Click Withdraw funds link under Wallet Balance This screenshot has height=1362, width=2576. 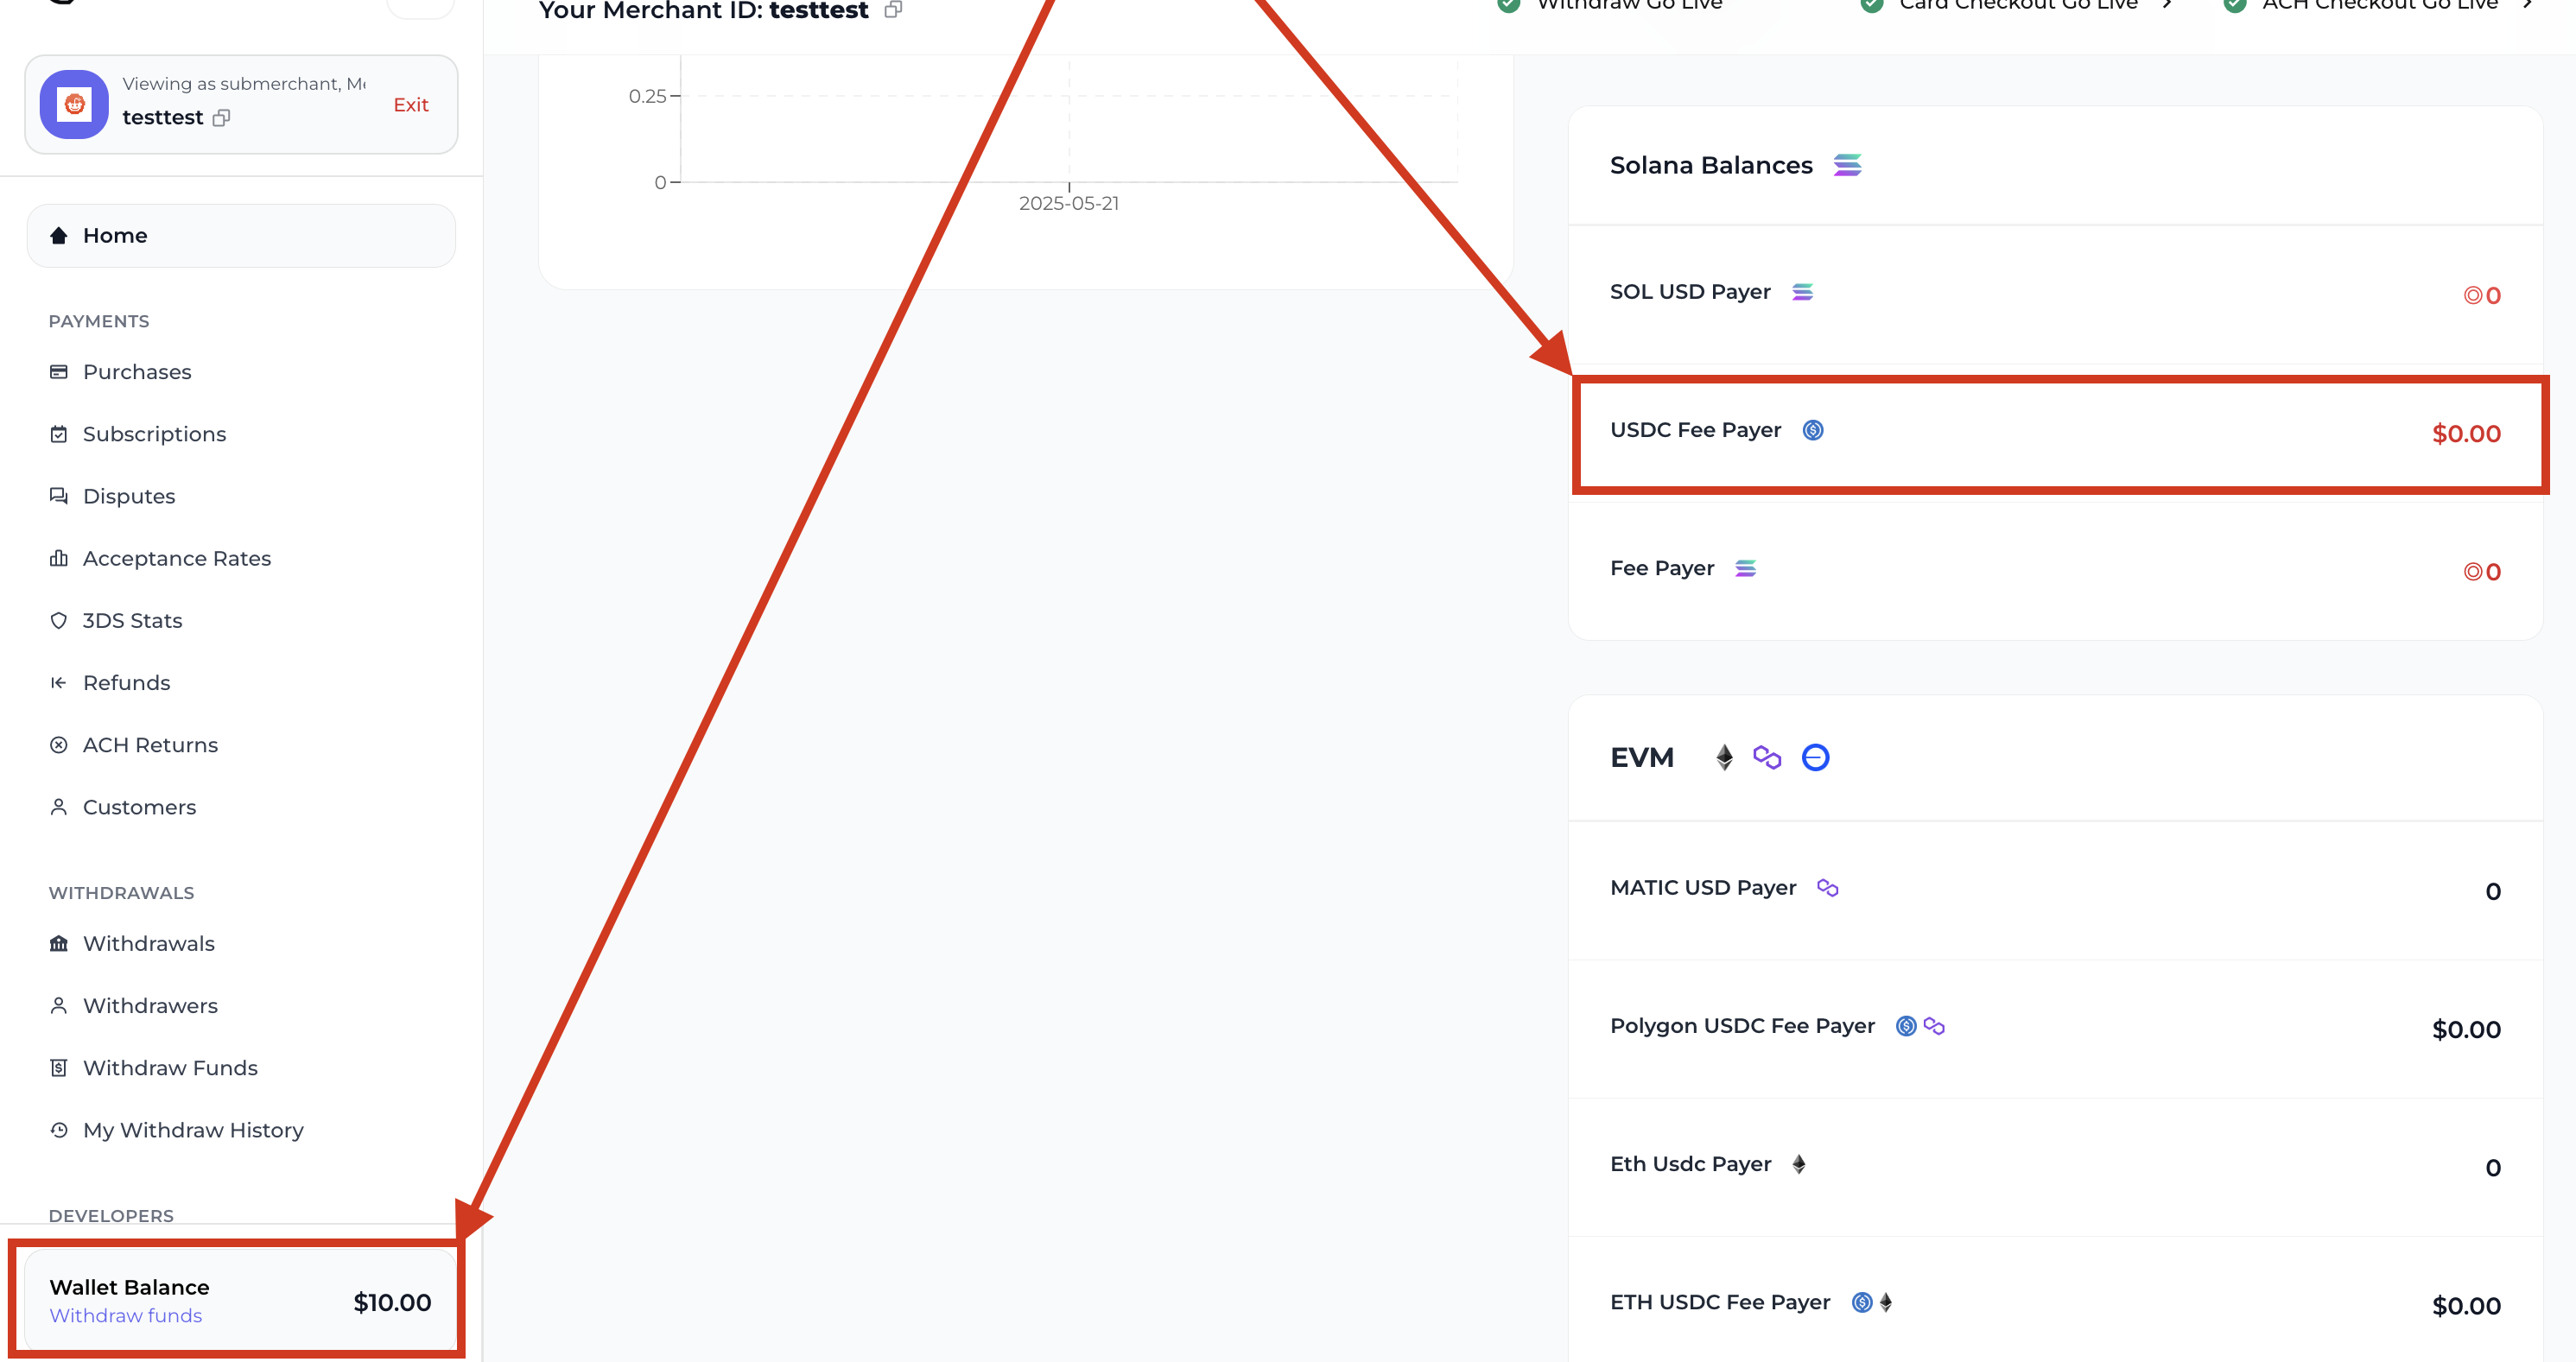126,1316
